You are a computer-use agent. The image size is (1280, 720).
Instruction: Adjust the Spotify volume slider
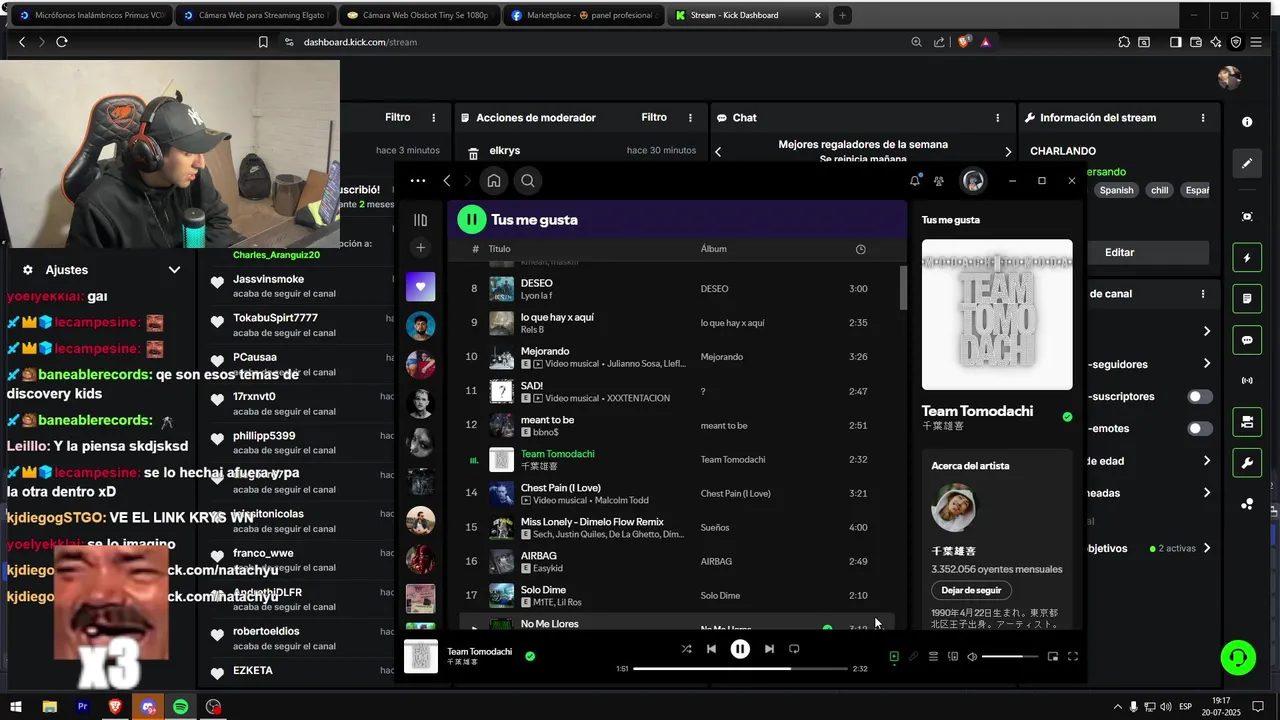click(x=1009, y=657)
